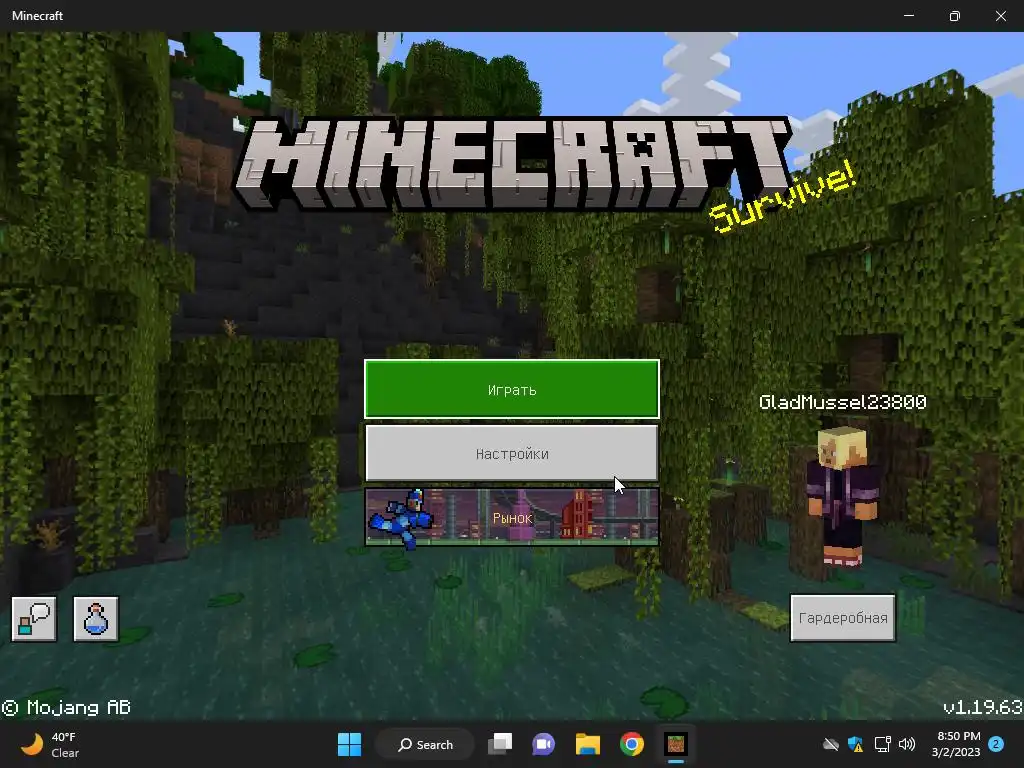Click the potion bottle icon
This screenshot has width=1024, height=768.
point(96,618)
